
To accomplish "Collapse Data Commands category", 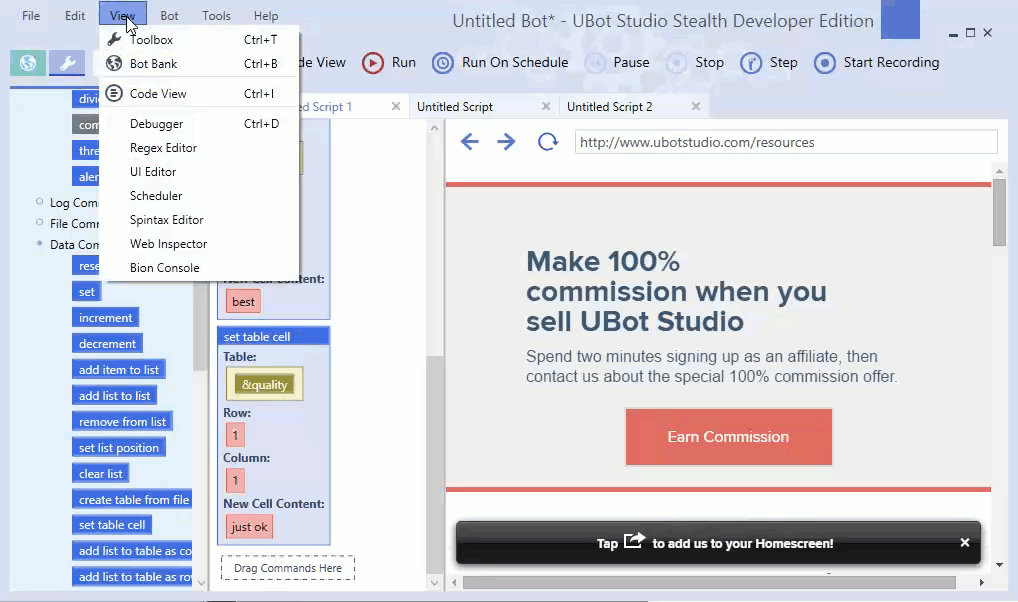I will [x=40, y=244].
